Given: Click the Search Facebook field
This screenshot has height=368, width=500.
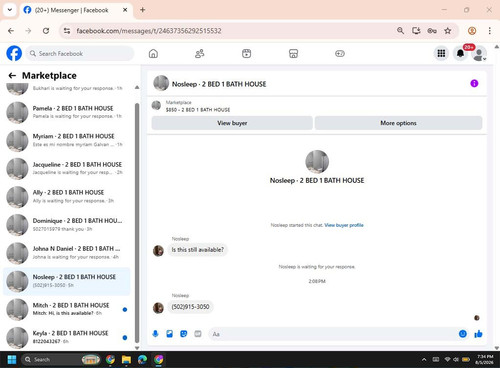Looking at the screenshot, I should (80, 53).
